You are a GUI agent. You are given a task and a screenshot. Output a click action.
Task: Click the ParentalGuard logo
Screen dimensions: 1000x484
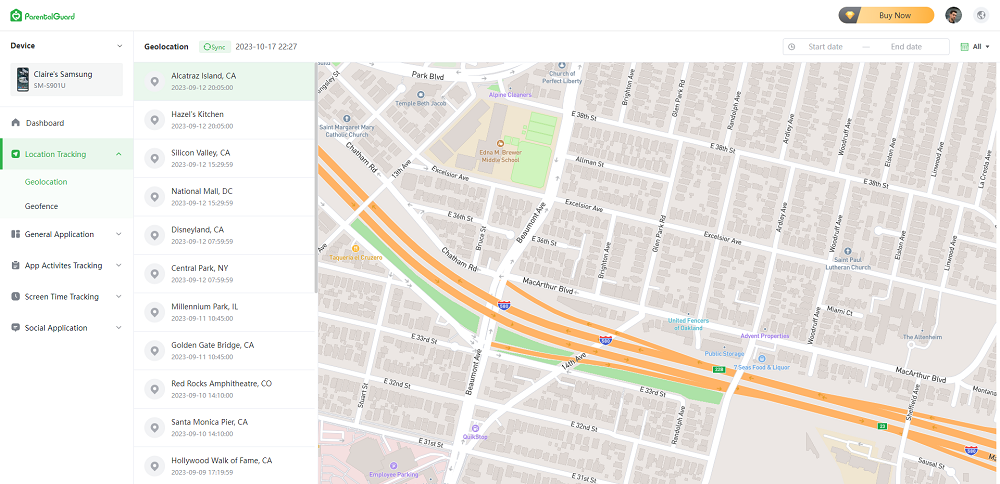(43, 15)
